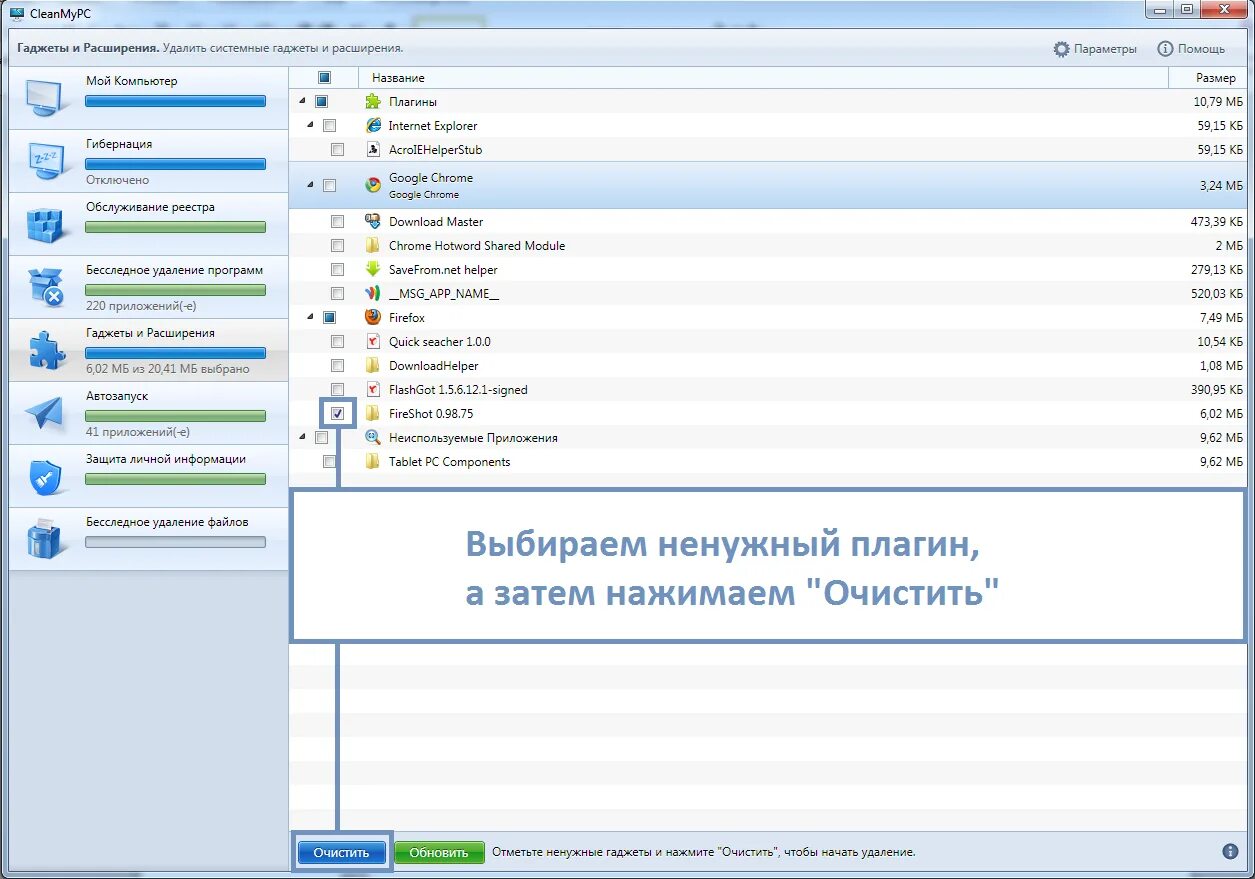Uncheck the FireShot 0.98.75 checkbox
Viewport: 1255px width, 879px height.
coord(337,413)
